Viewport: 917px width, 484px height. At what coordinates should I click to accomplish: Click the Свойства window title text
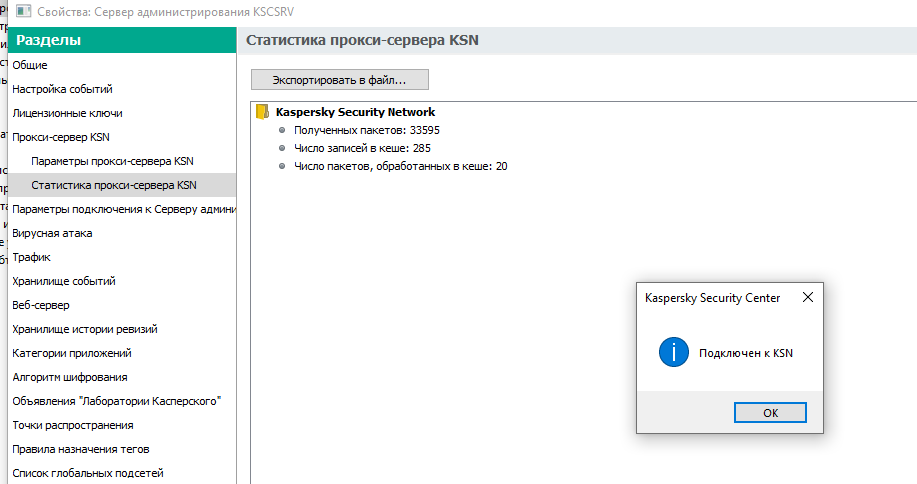tap(166, 11)
